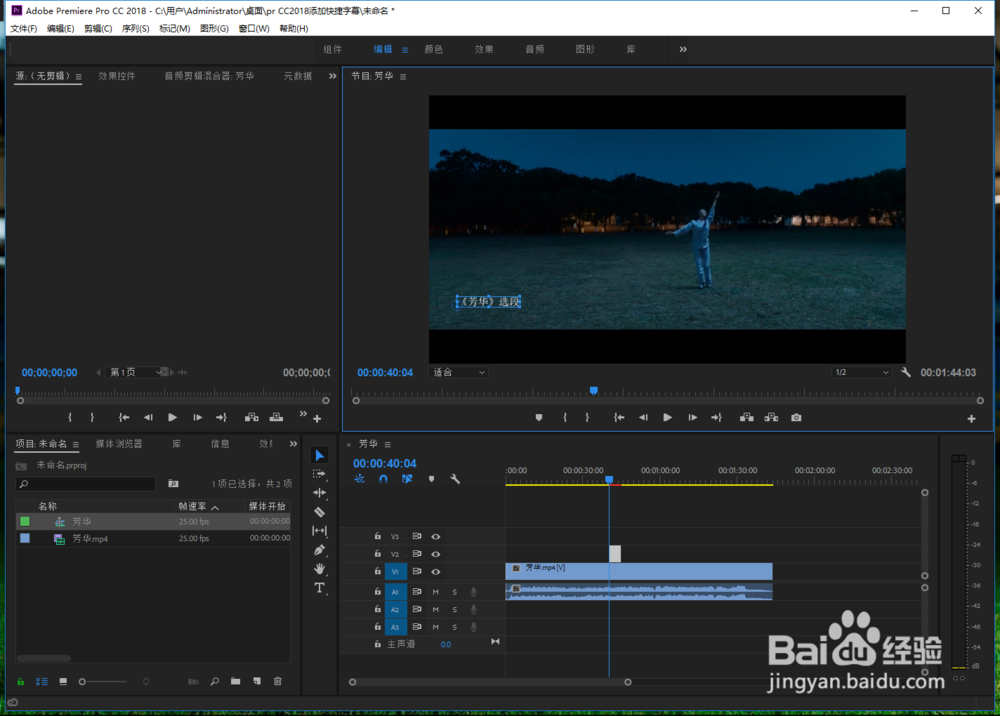Screen dimensions: 1000x716
Task: Switch to 颜色 workspace
Action: coord(434,49)
